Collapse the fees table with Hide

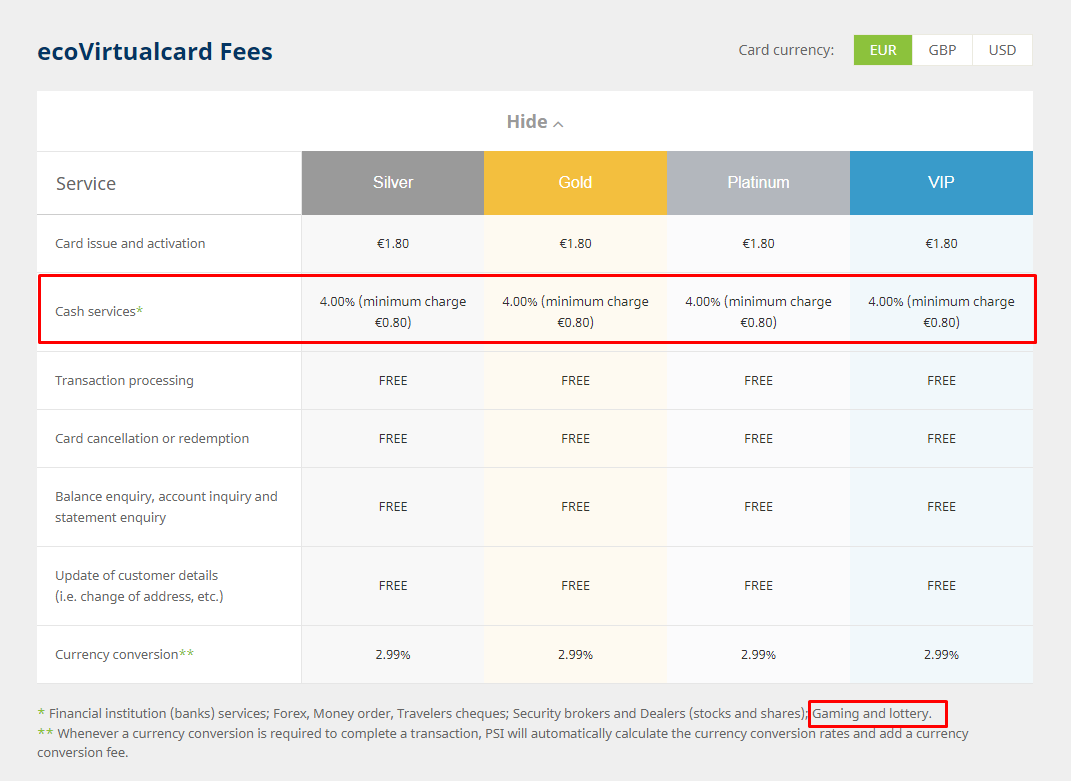[535, 122]
